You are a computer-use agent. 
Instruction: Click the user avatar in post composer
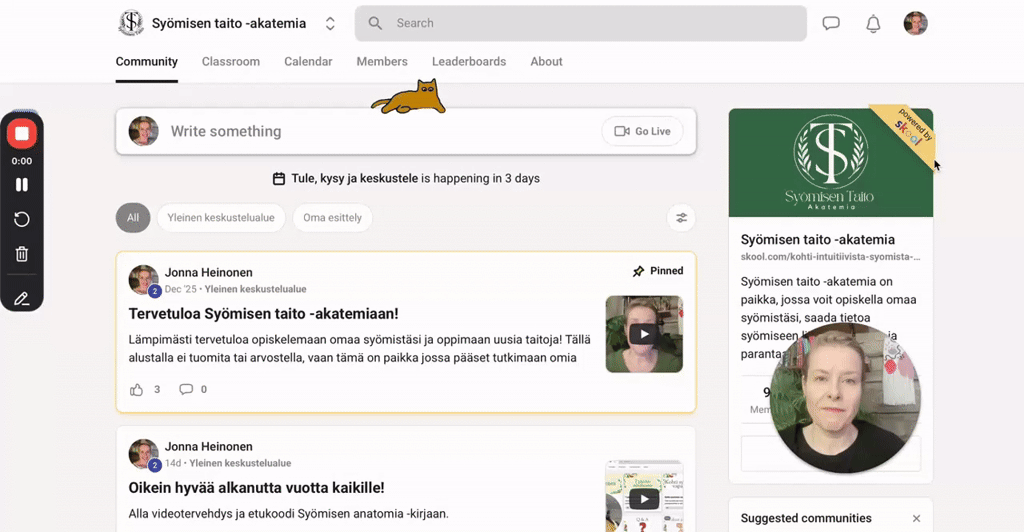[144, 131]
